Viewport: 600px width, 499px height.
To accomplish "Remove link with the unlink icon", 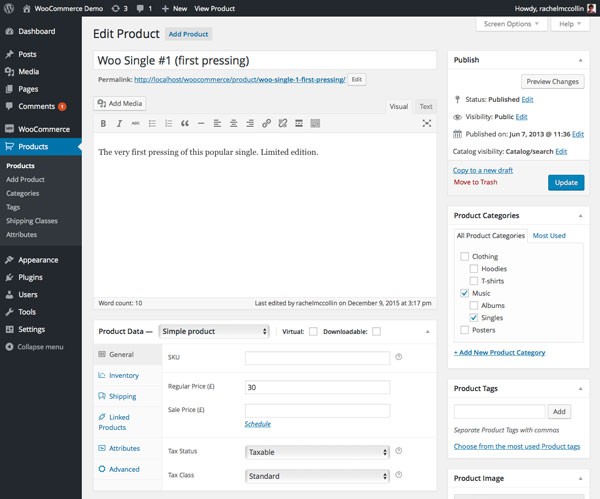I will click(283, 123).
